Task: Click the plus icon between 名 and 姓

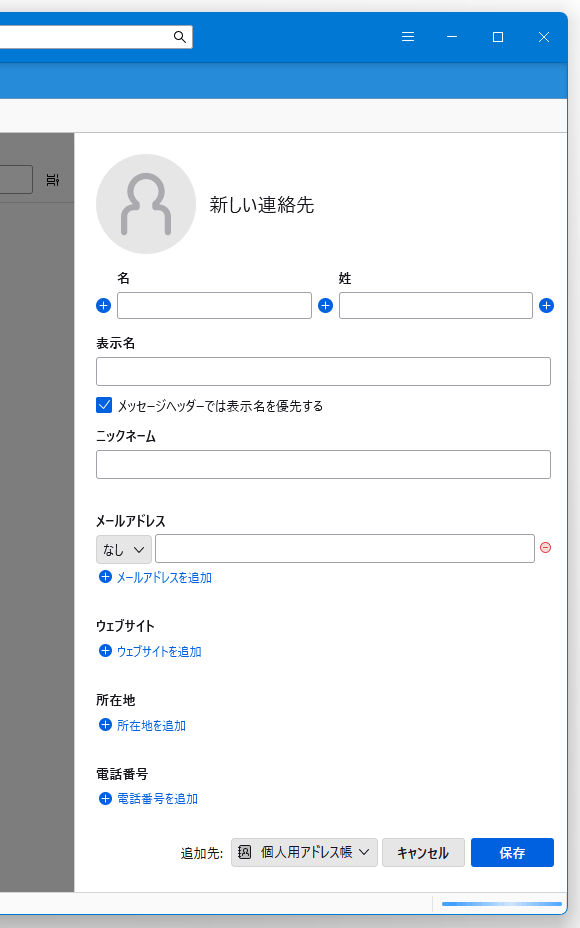Action: pyautogui.click(x=326, y=305)
